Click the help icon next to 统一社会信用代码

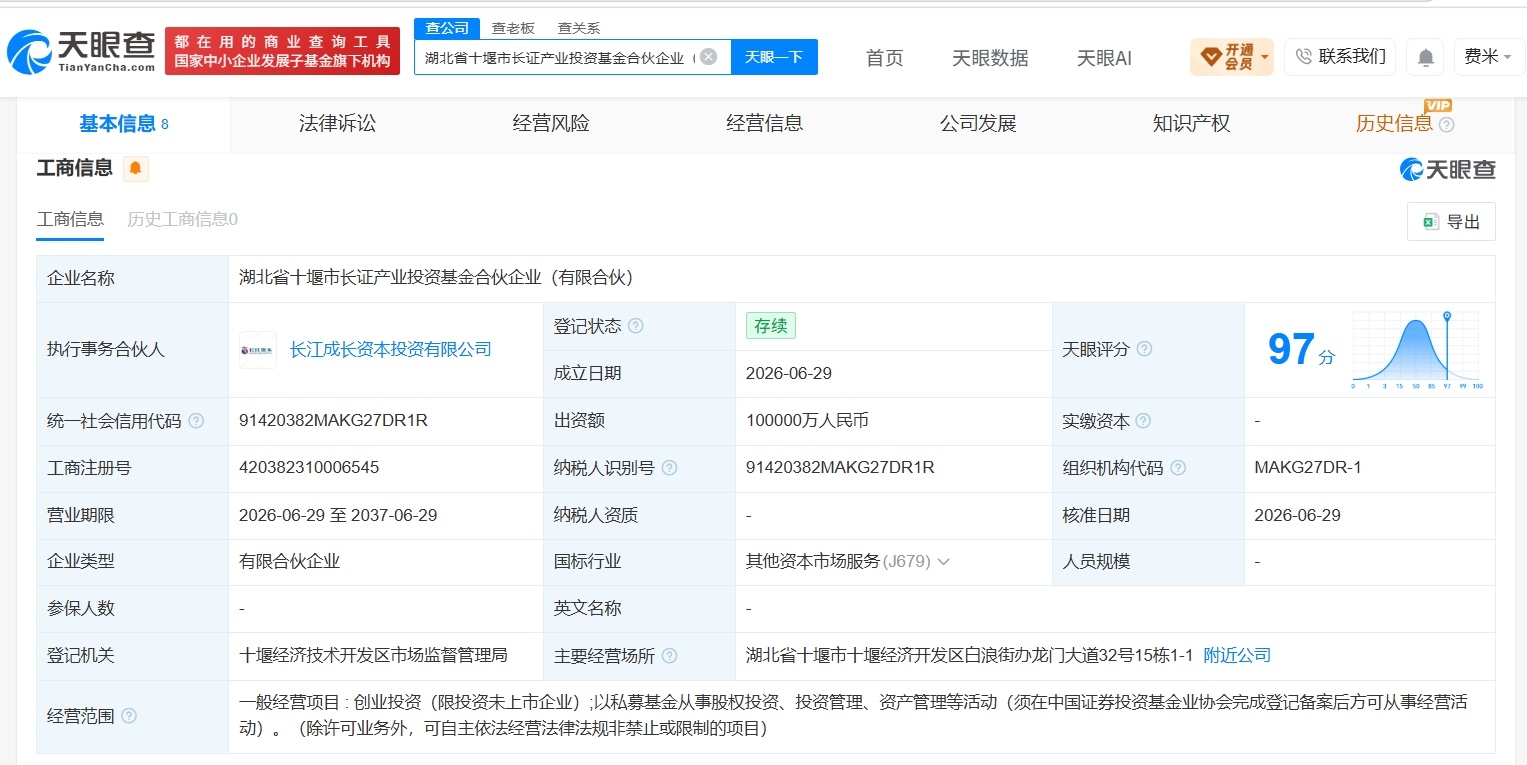(x=196, y=421)
